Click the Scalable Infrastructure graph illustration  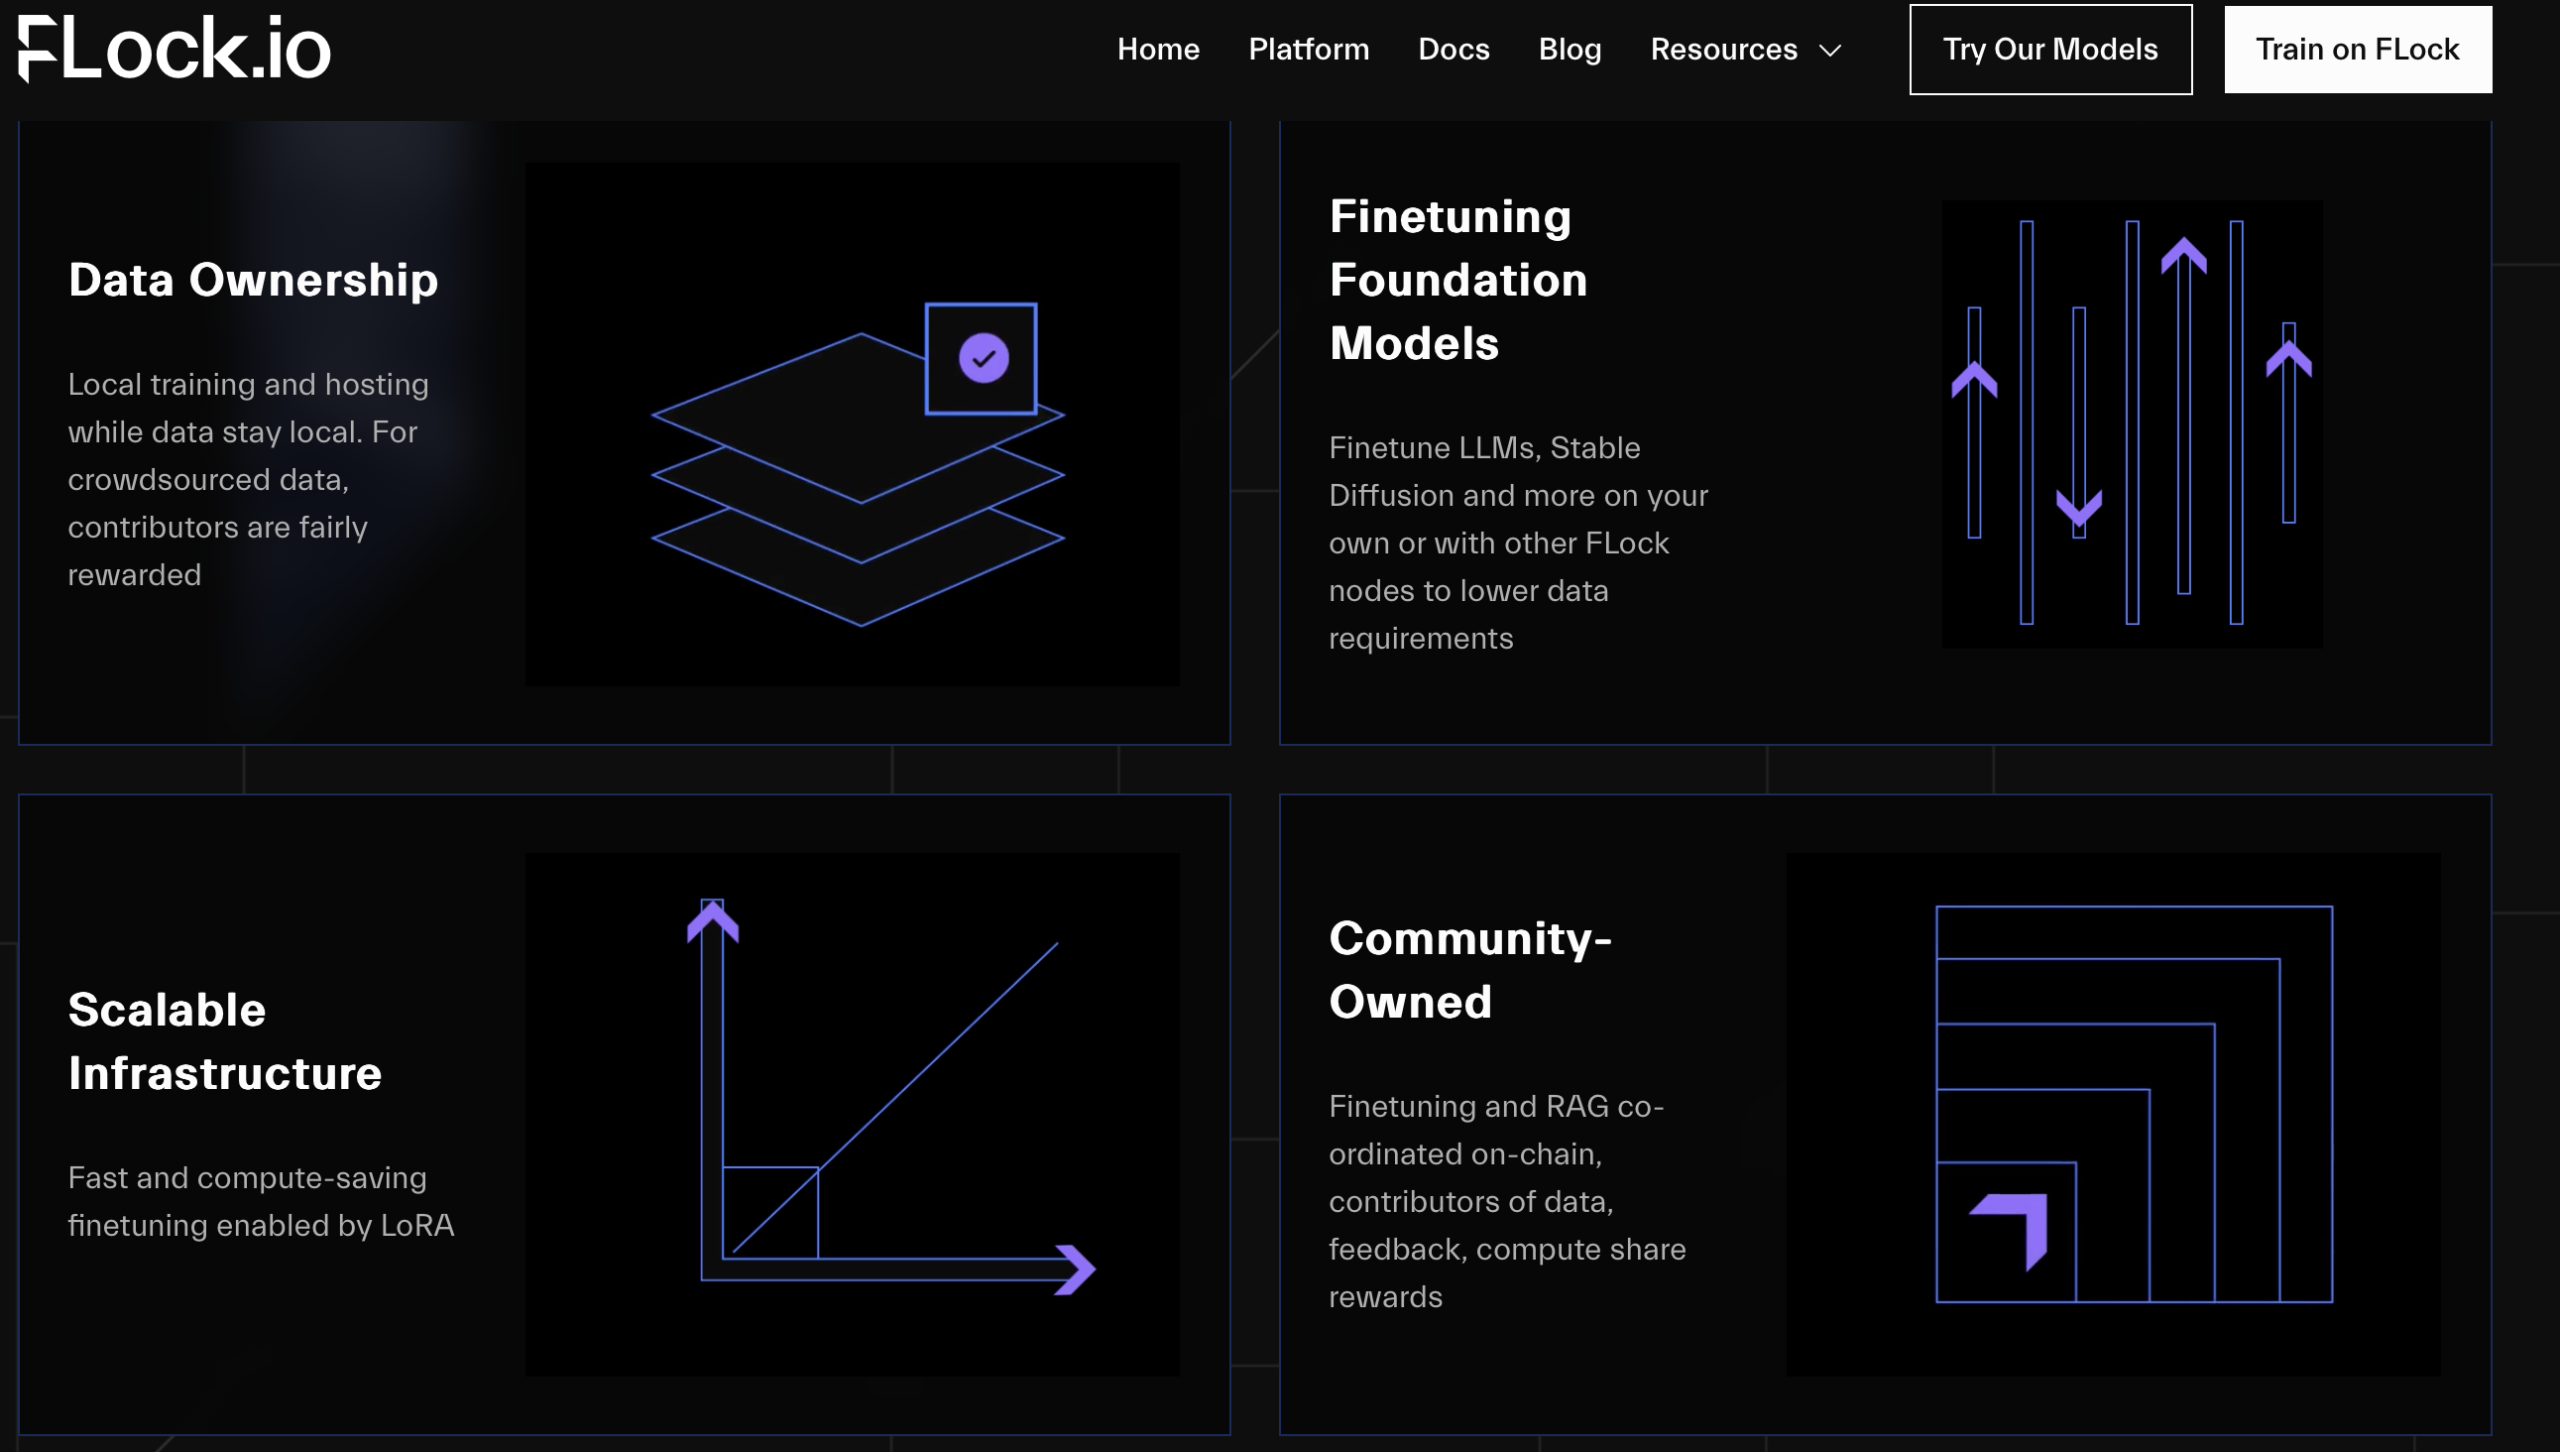coord(852,1114)
